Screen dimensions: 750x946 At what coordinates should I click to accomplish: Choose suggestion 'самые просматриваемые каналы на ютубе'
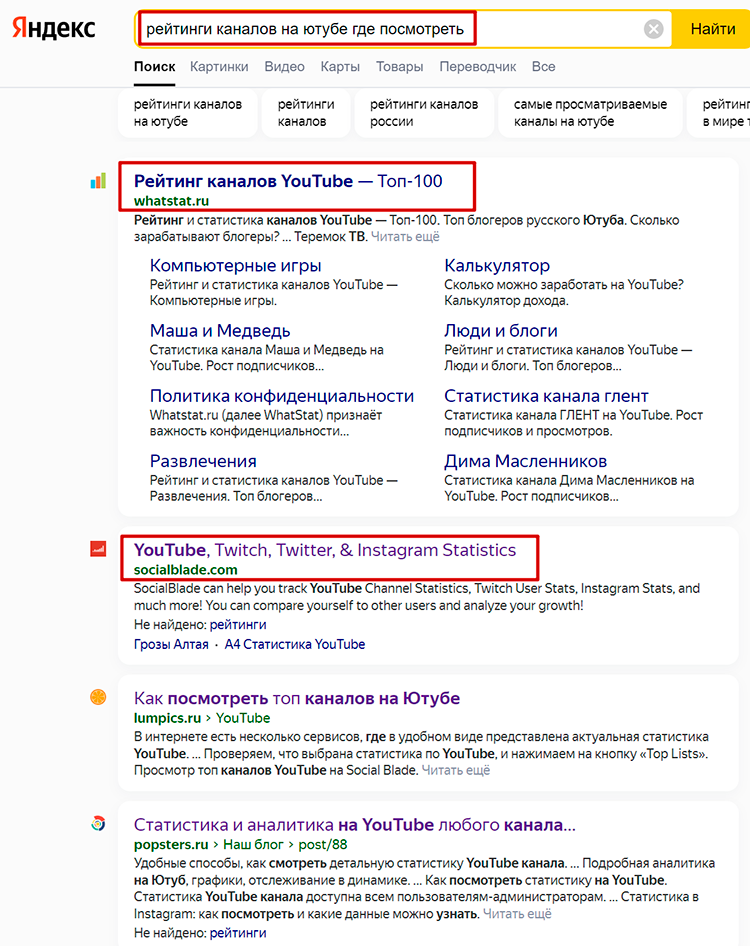(591, 113)
